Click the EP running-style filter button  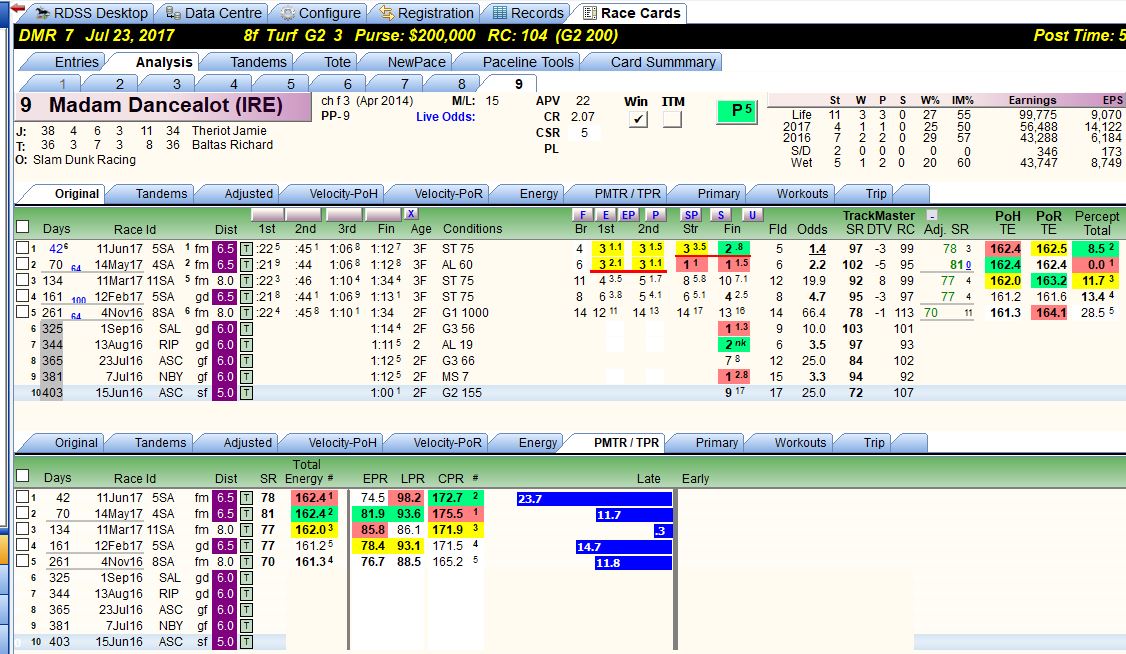point(628,215)
